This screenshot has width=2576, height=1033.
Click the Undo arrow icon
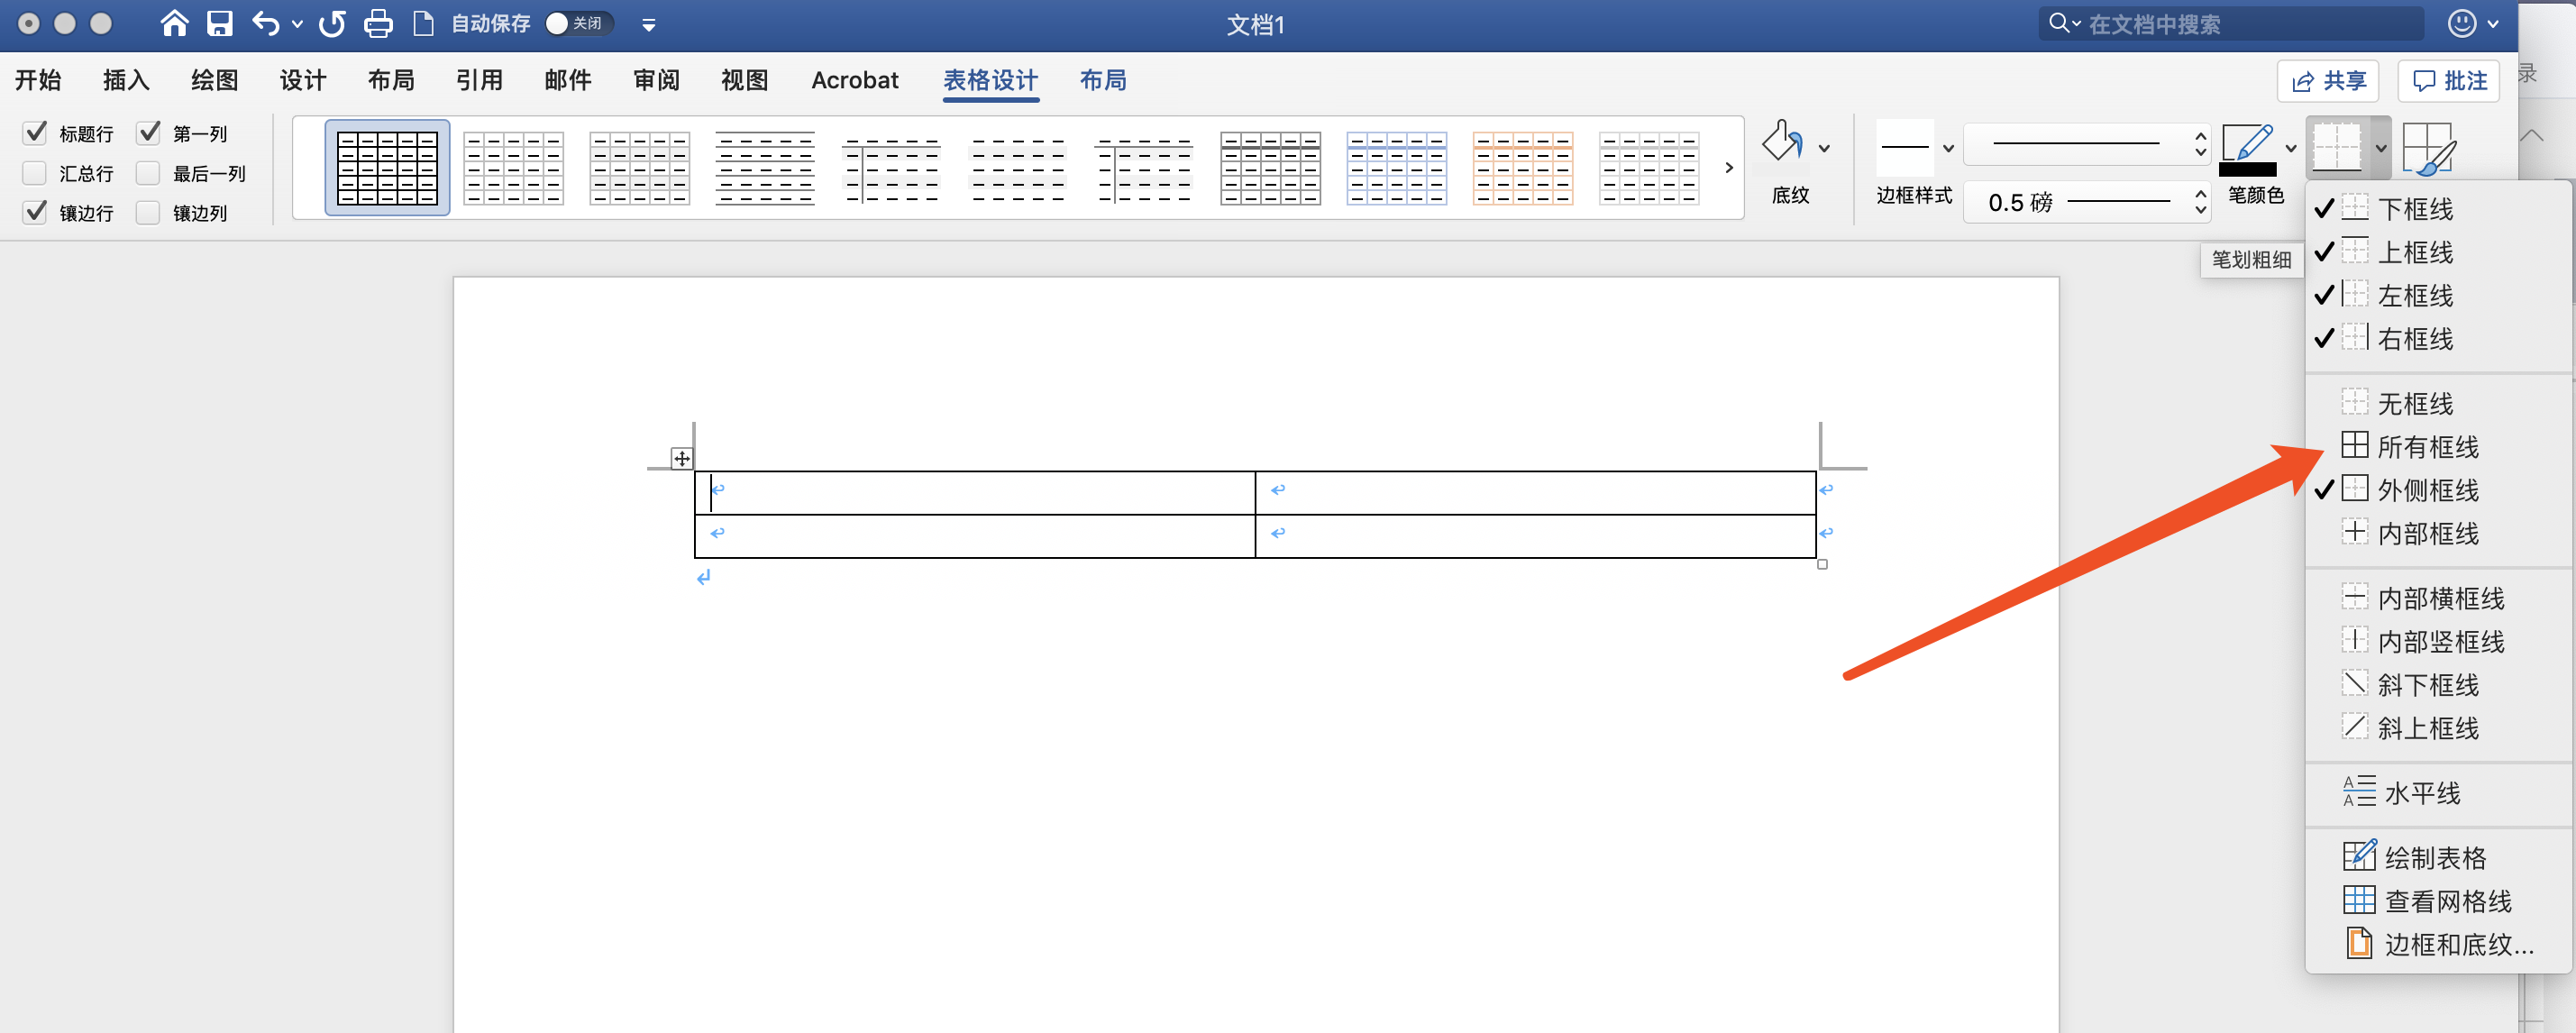(265, 23)
